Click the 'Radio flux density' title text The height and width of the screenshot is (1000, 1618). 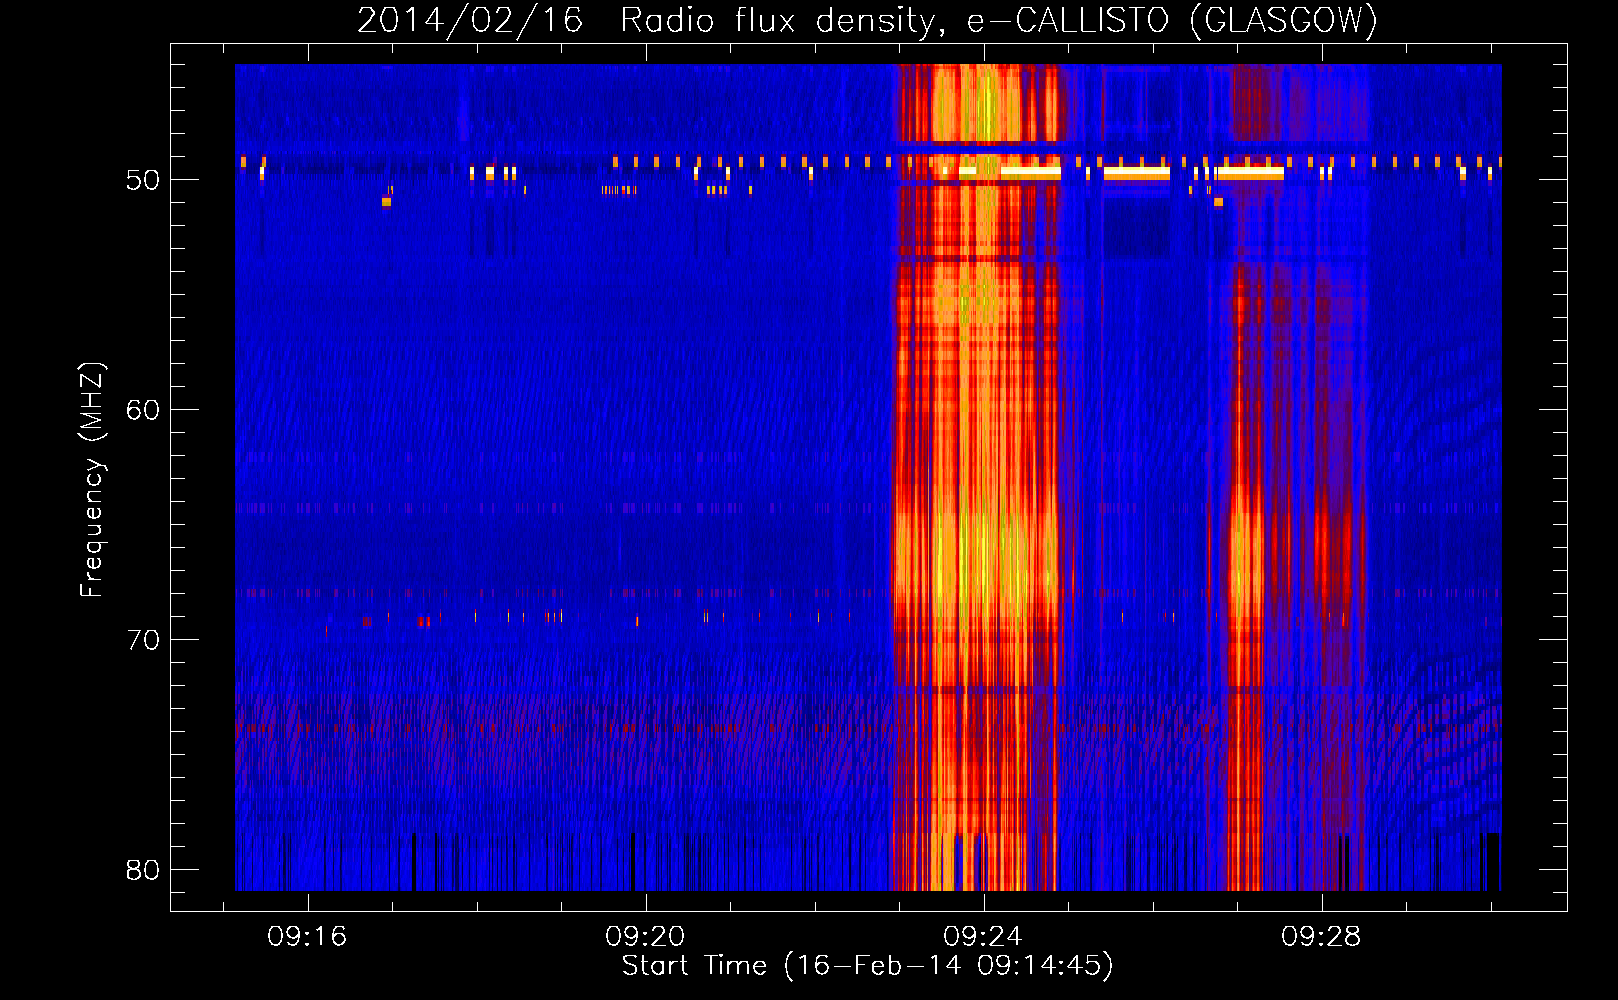tap(782, 20)
